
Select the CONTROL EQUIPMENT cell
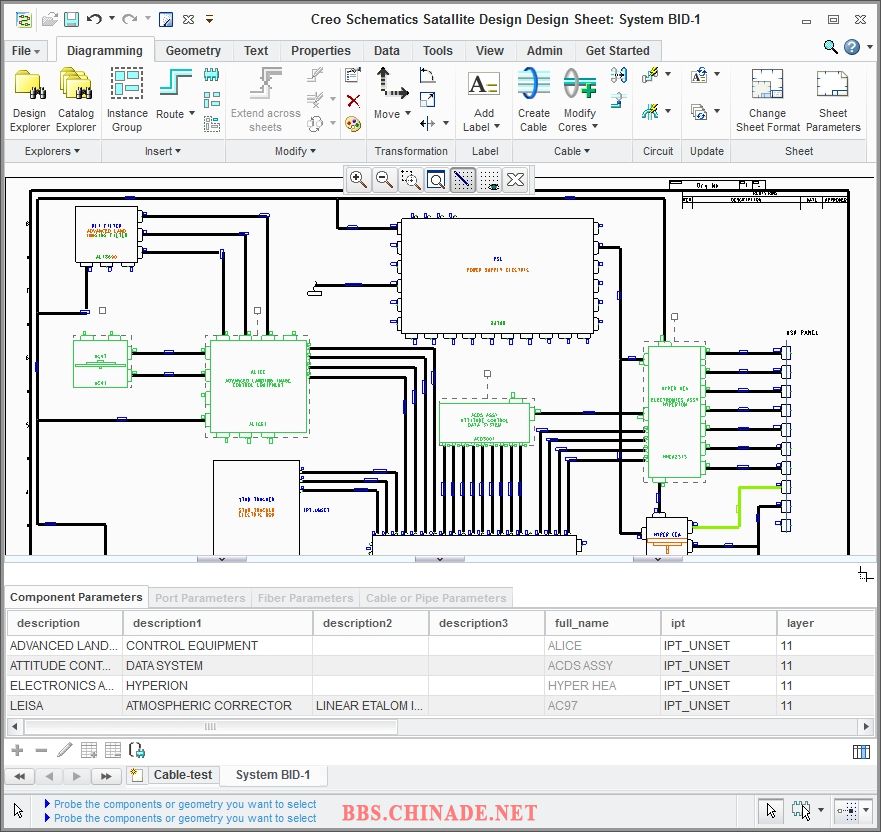pos(217,645)
